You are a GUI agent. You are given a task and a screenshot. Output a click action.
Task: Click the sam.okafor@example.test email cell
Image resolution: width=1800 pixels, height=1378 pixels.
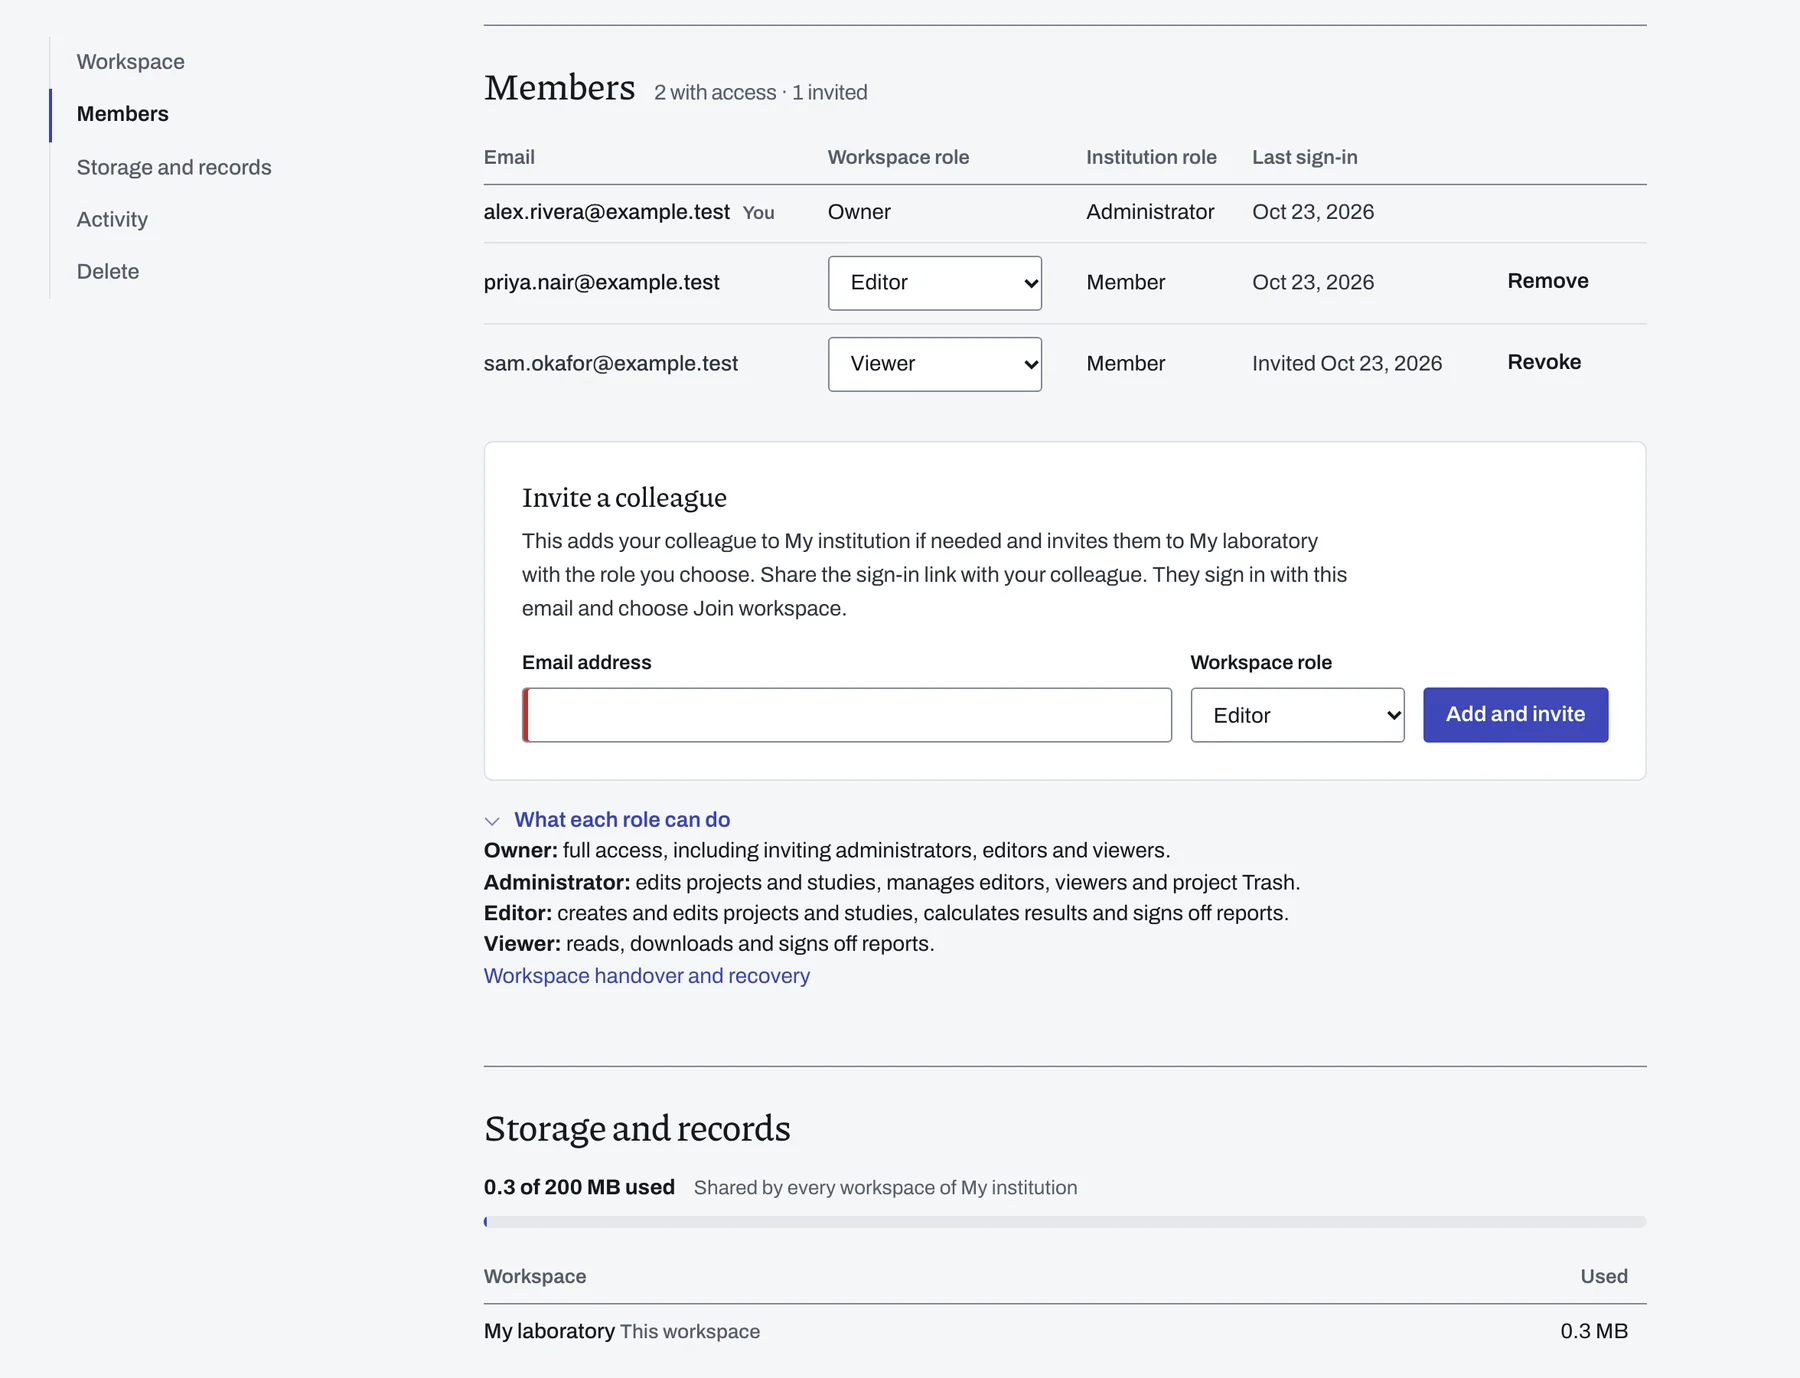(611, 364)
